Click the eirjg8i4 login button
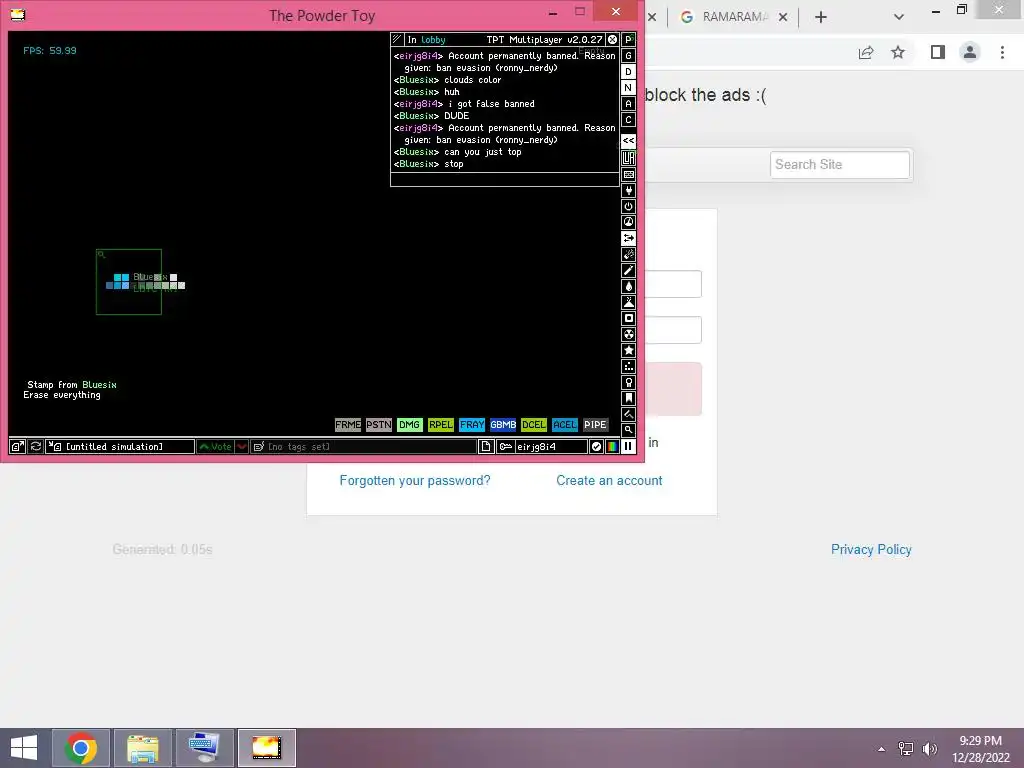Screen dimensions: 1024x768 542,447
